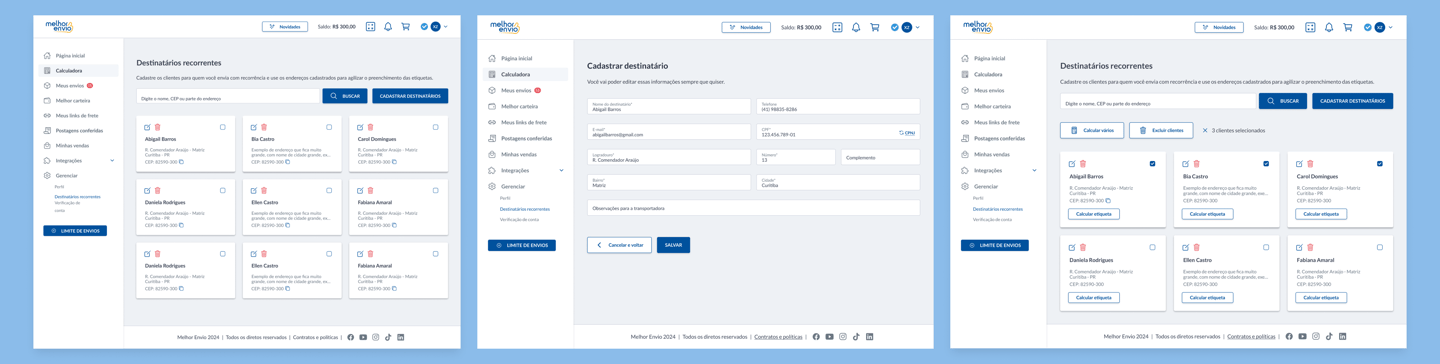Viewport: 1440px width, 364px height.
Task: Edit Bia Castro card in left screen
Action: click(254, 127)
